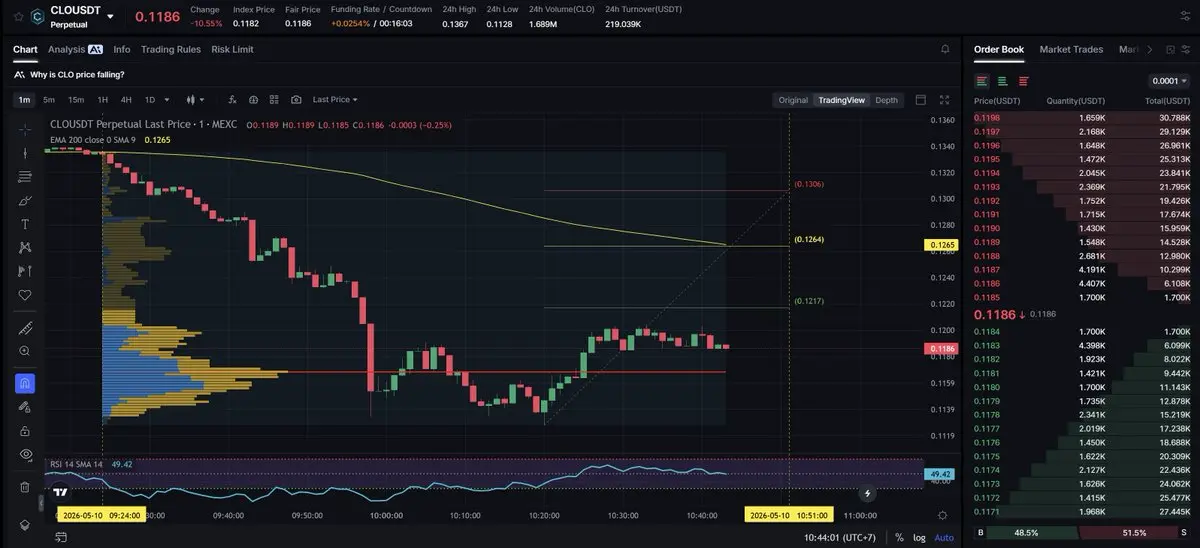This screenshot has width=1200, height=548.
Task: Toggle lock all drawings icon
Action: (x=25, y=431)
